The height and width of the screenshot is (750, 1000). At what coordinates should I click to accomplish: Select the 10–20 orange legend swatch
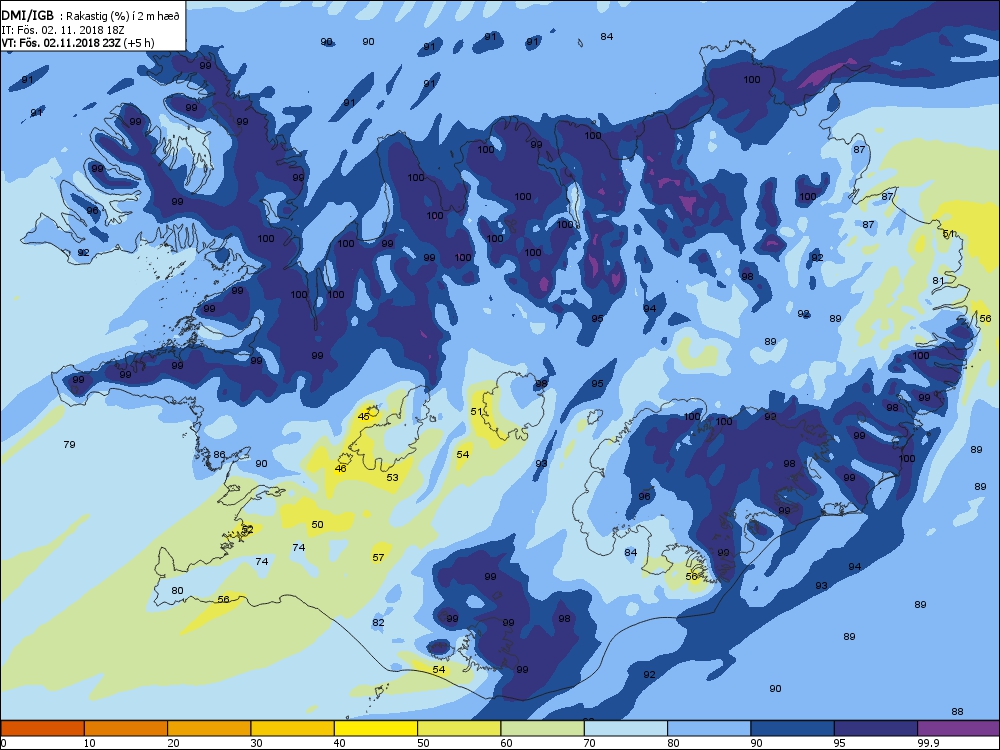[x=126, y=728]
